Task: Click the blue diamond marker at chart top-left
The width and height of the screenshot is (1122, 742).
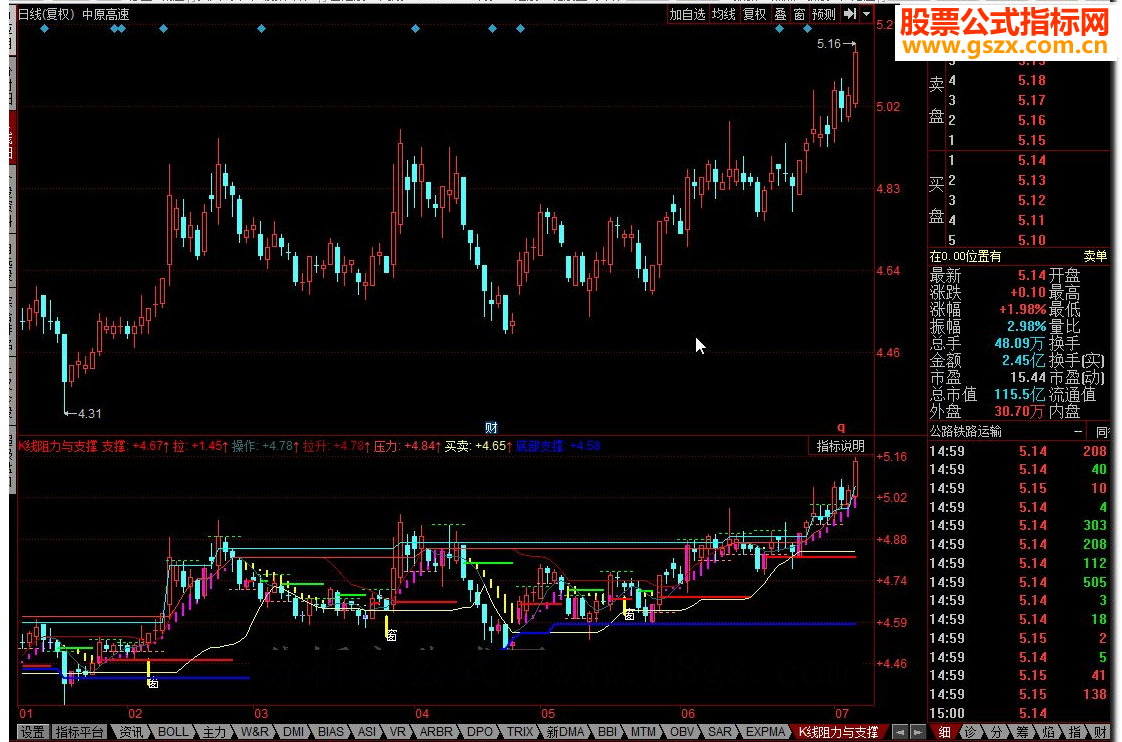Action: [44, 29]
